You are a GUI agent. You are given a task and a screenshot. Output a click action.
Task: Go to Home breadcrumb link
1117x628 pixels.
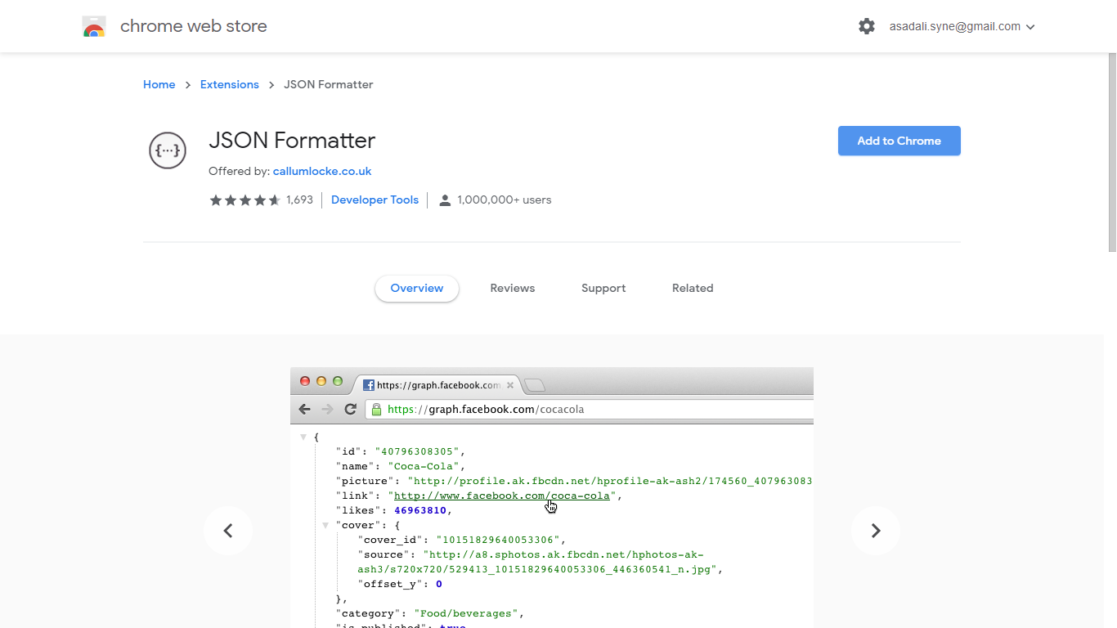click(159, 85)
